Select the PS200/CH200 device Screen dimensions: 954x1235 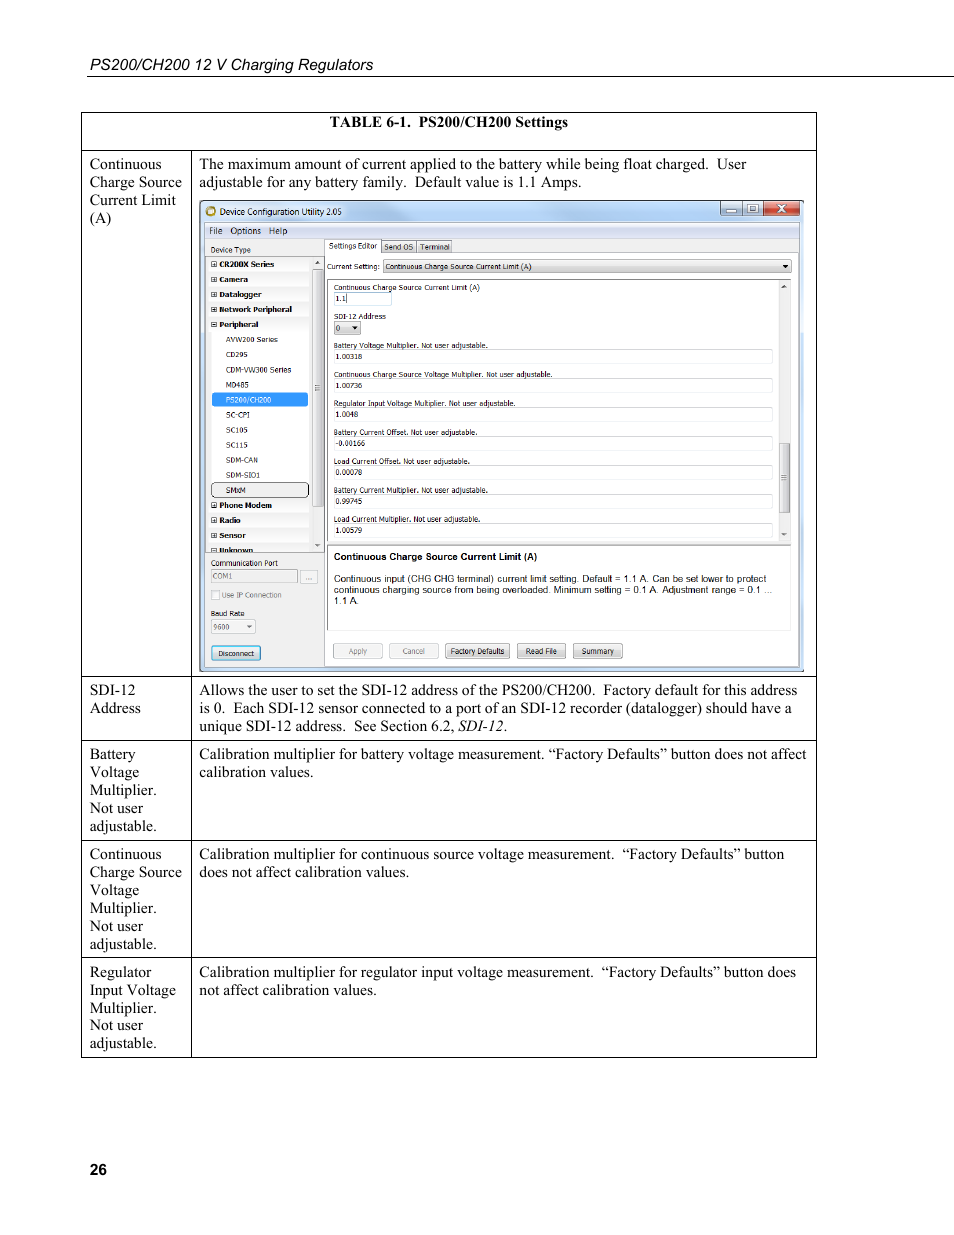tap(260, 400)
